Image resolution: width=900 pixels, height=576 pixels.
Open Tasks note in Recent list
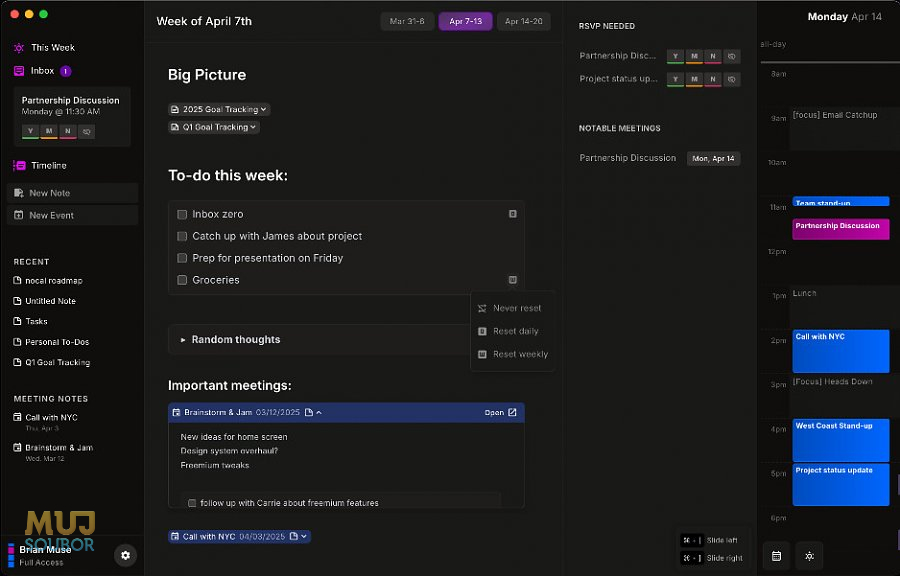point(30,321)
